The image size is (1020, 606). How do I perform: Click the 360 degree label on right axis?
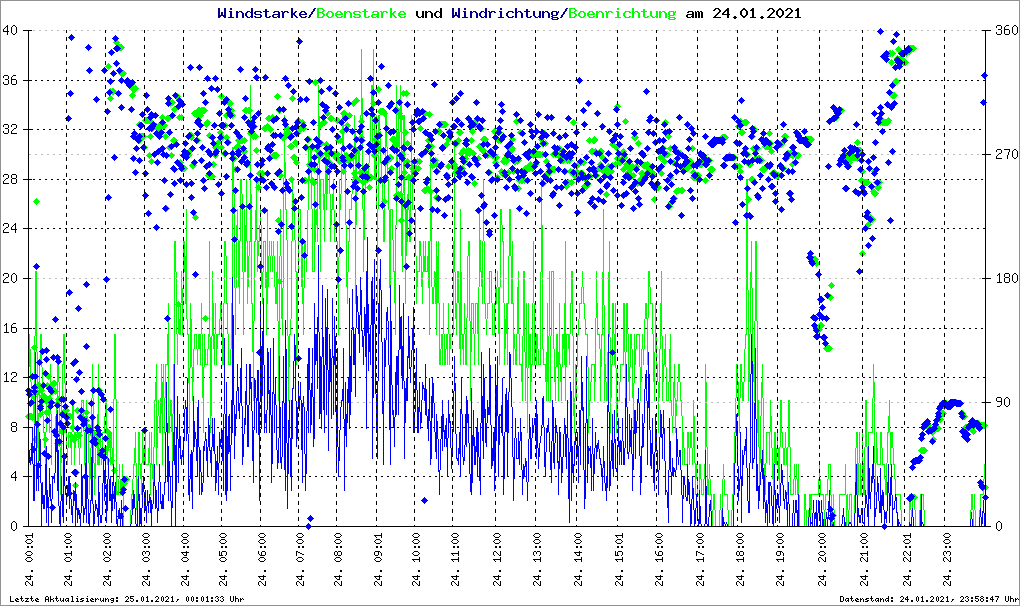coord(1004,31)
